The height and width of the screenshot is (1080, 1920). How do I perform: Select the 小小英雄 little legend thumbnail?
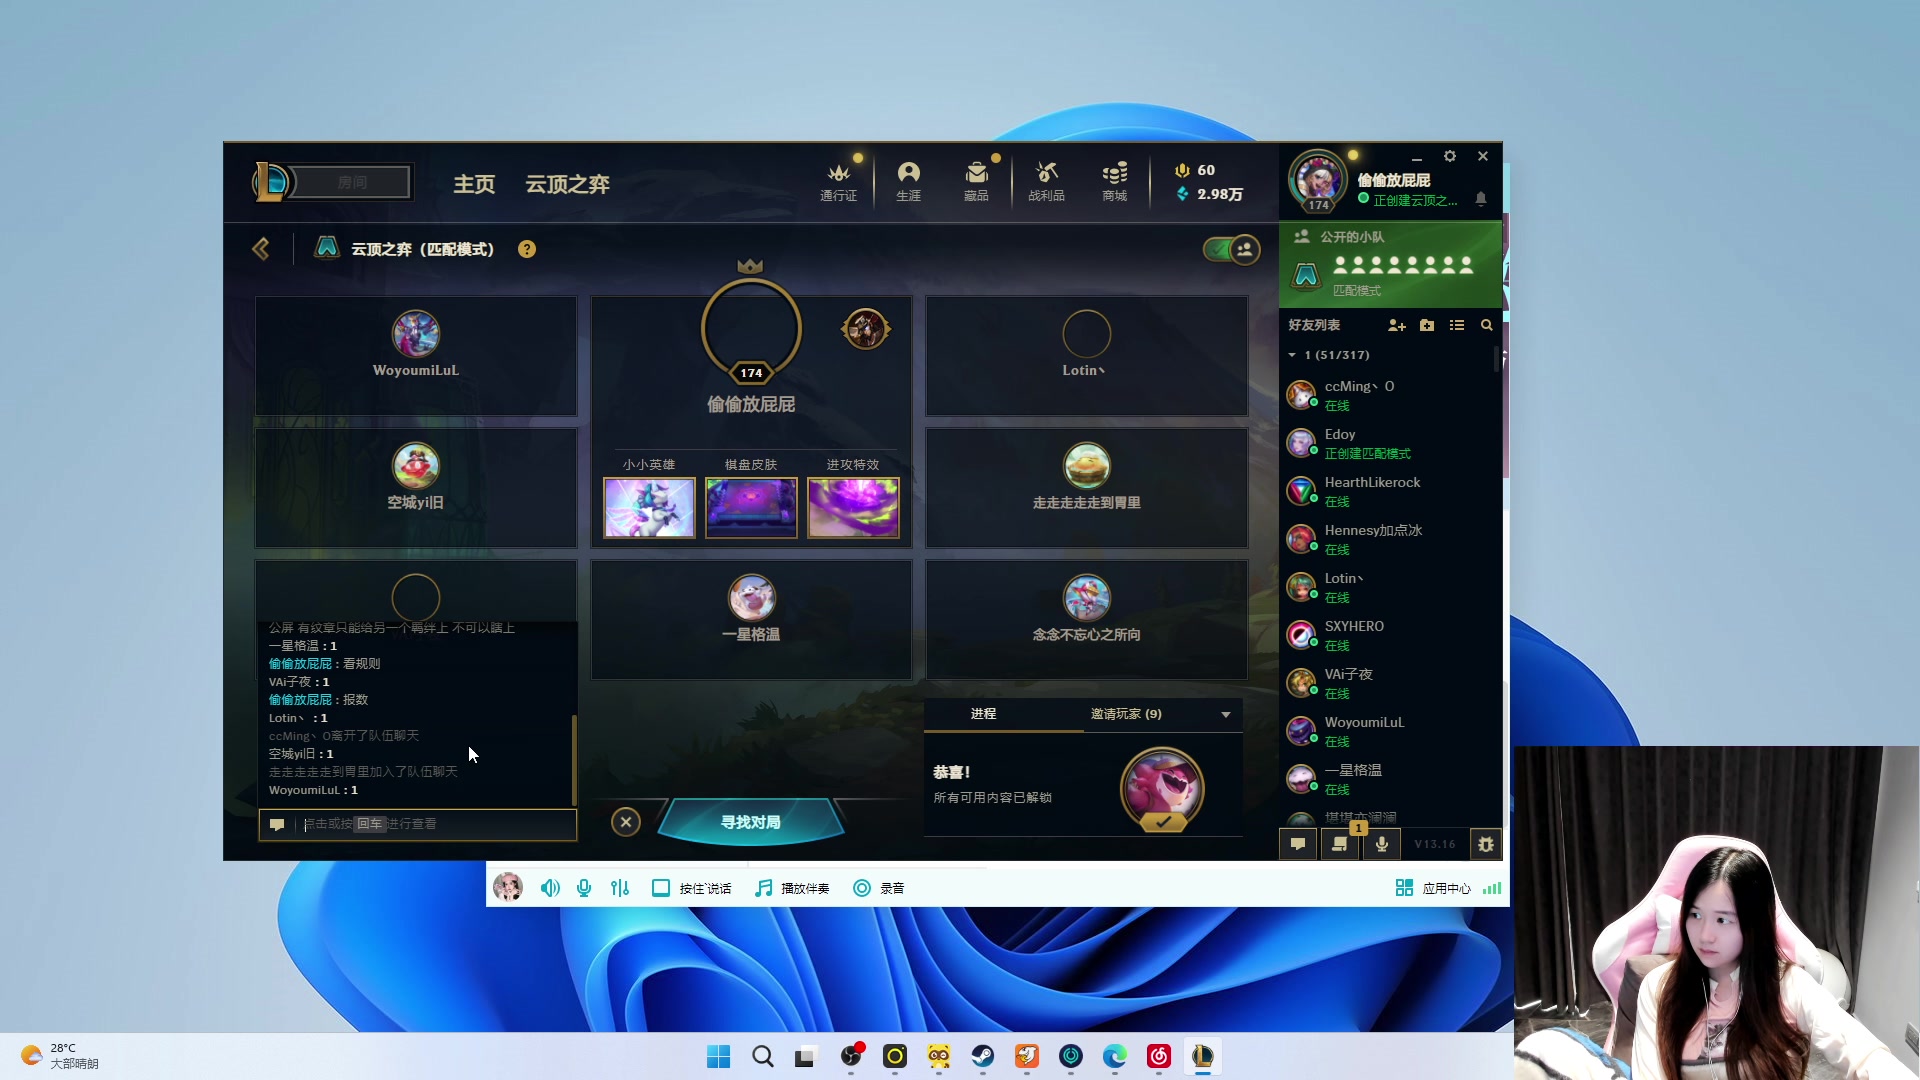click(649, 507)
